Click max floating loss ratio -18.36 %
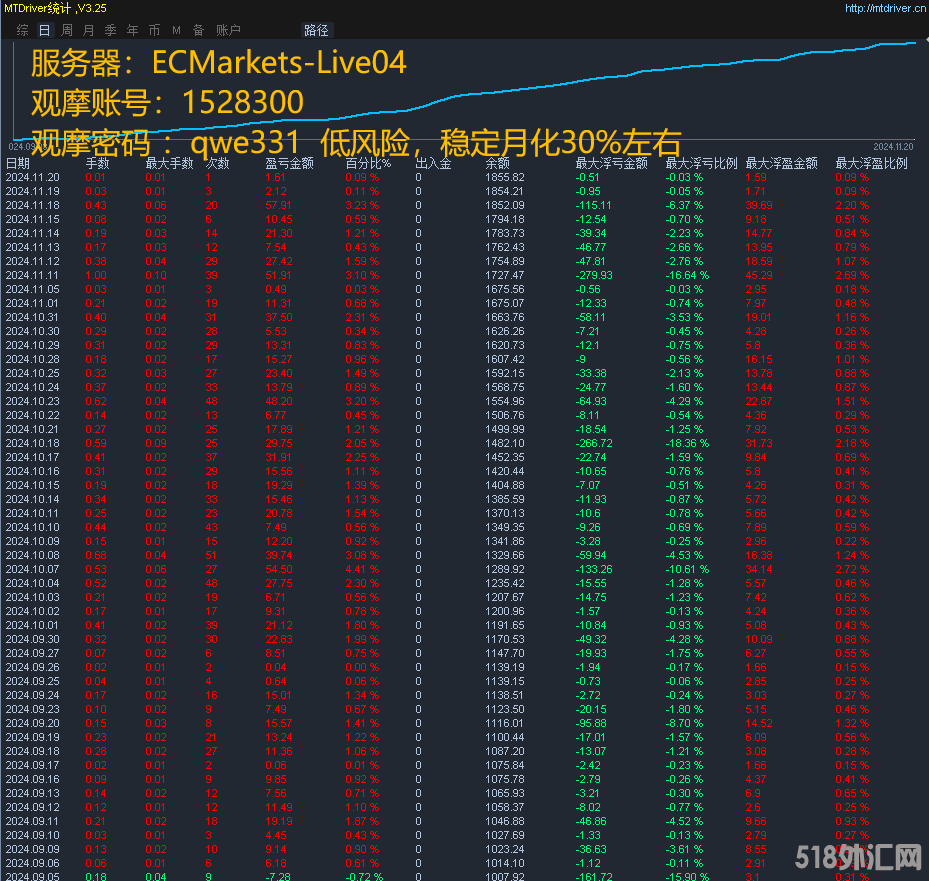This screenshot has height=881, width=929. tap(687, 443)
